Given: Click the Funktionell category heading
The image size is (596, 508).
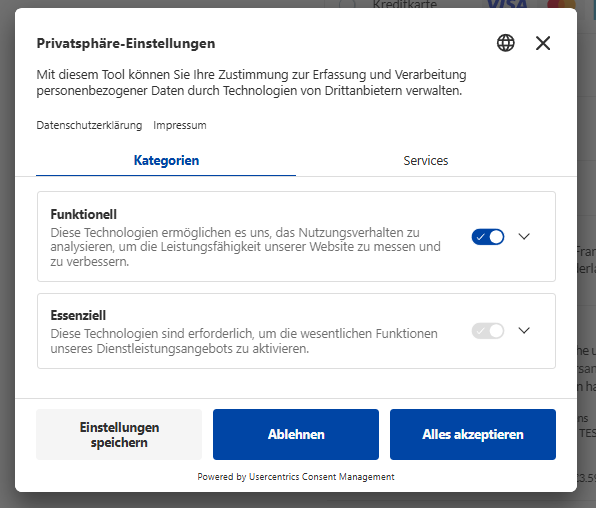Looking at the screenshot, I should [x=84, y=214].
